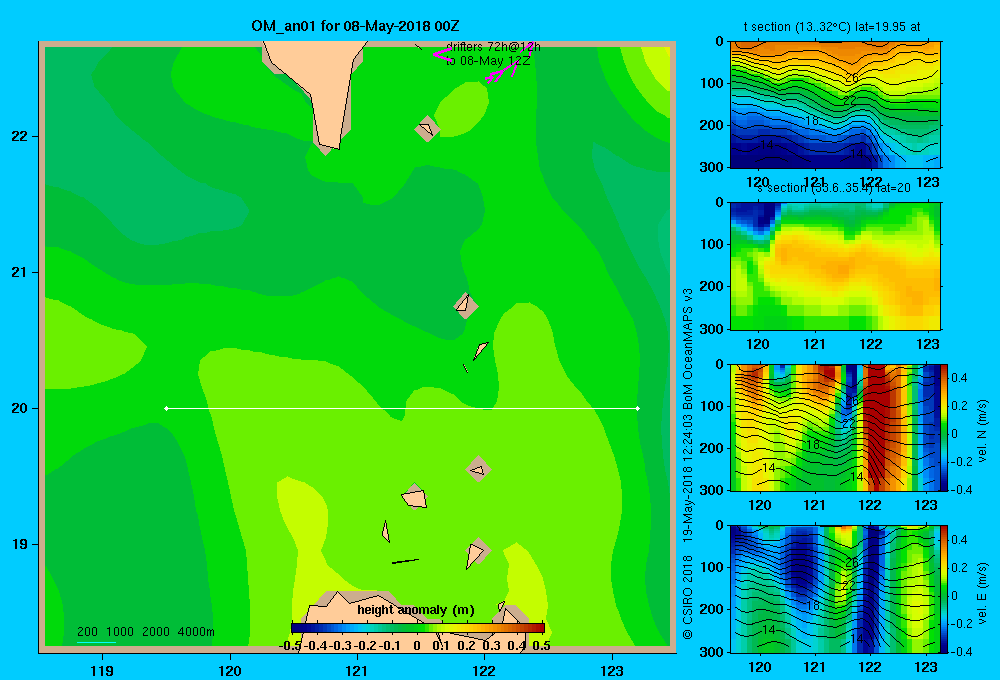Click the -0.5 tick on height anomaly scale
This screenshot has height=680, width=1000.
coord(290,646)
